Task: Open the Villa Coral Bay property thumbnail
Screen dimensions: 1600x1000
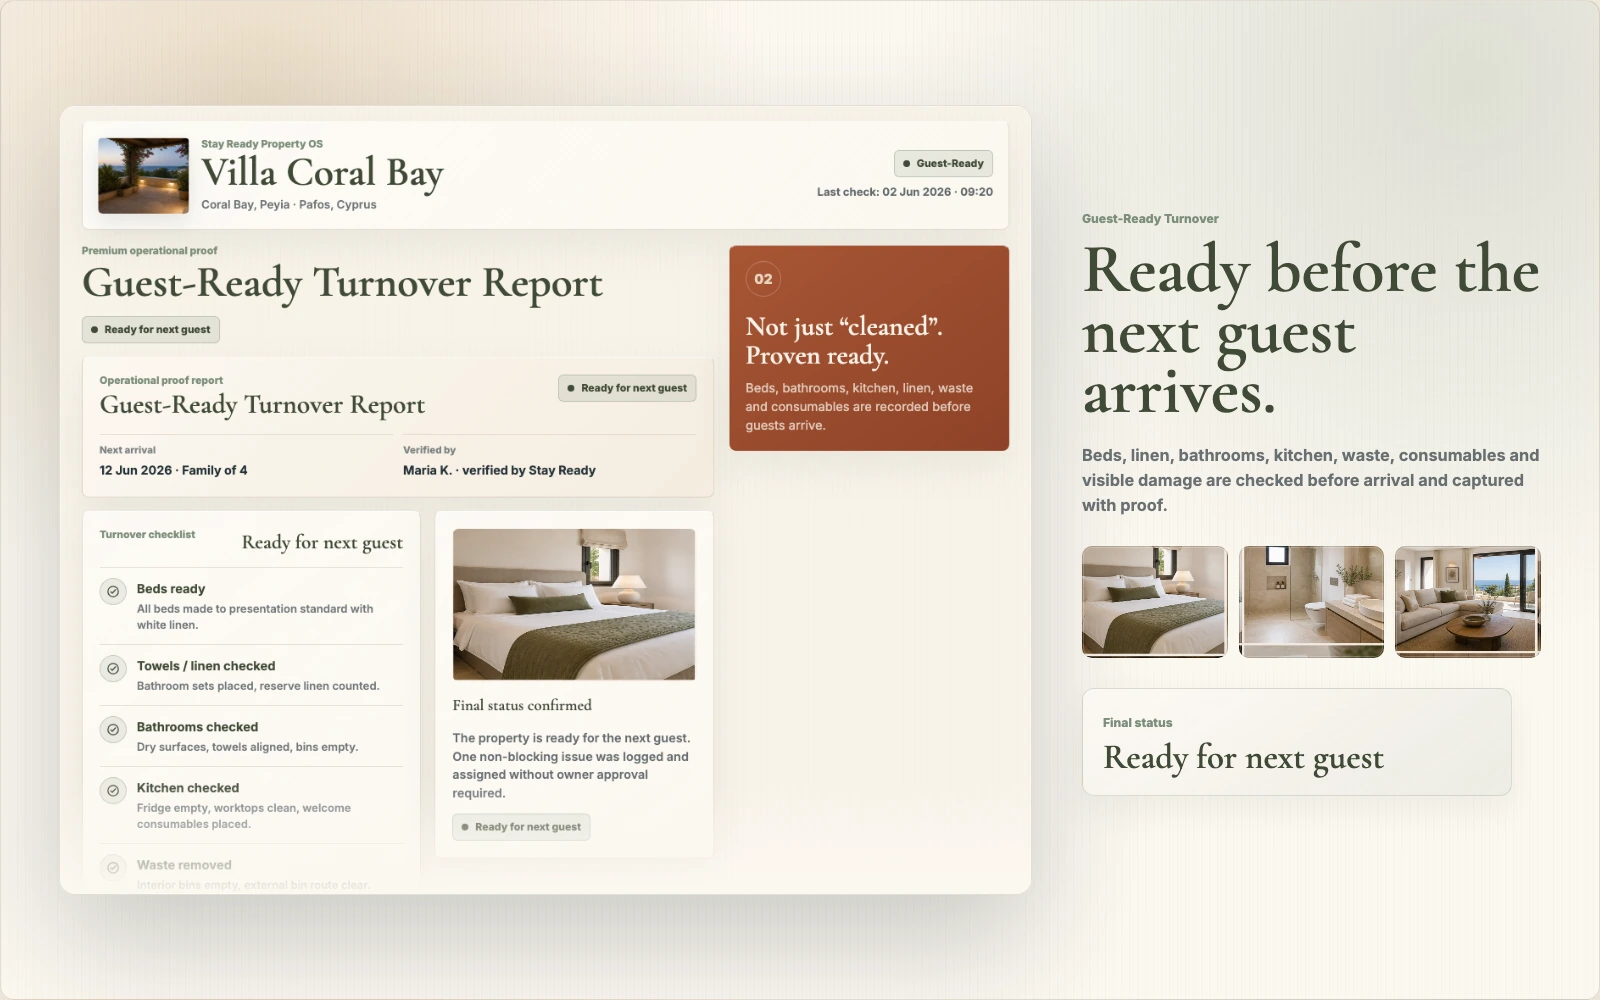Action: click(x=143, y=176)
